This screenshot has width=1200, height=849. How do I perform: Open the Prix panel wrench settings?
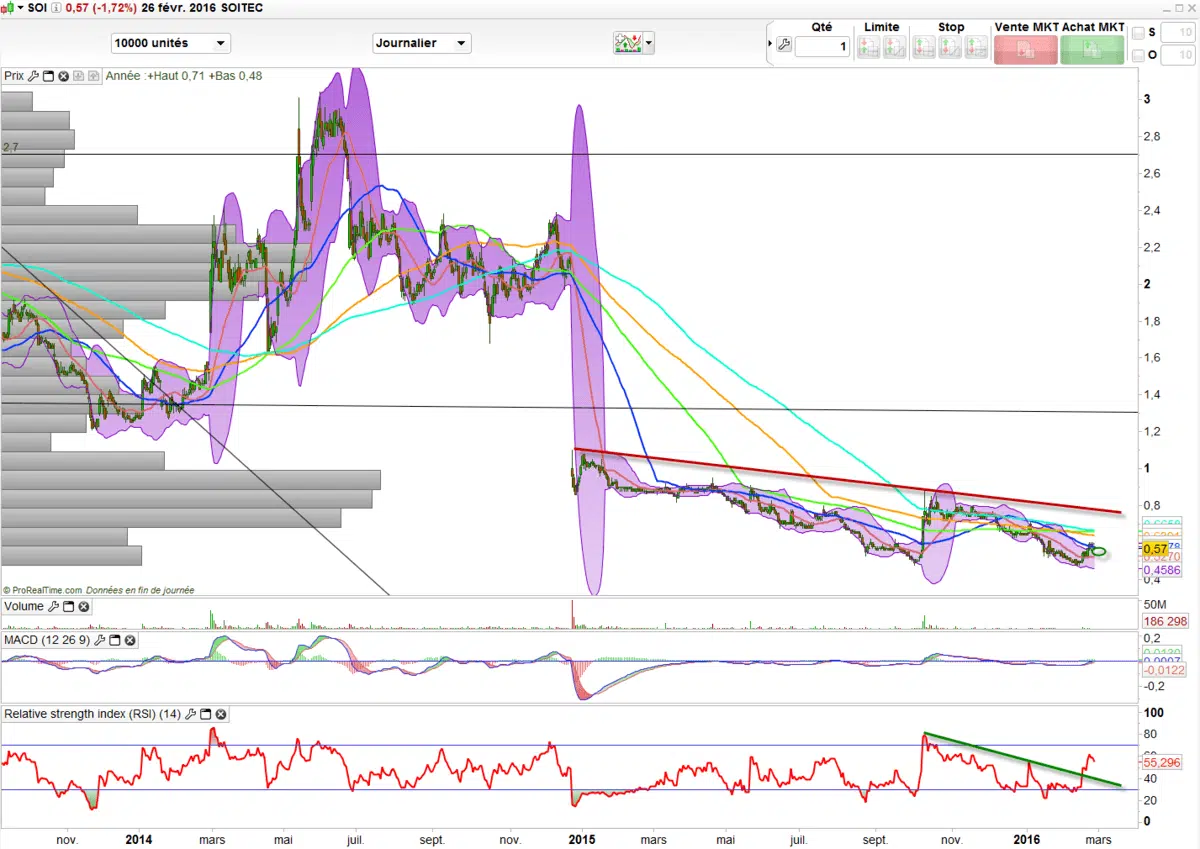[x=33, y=75]
